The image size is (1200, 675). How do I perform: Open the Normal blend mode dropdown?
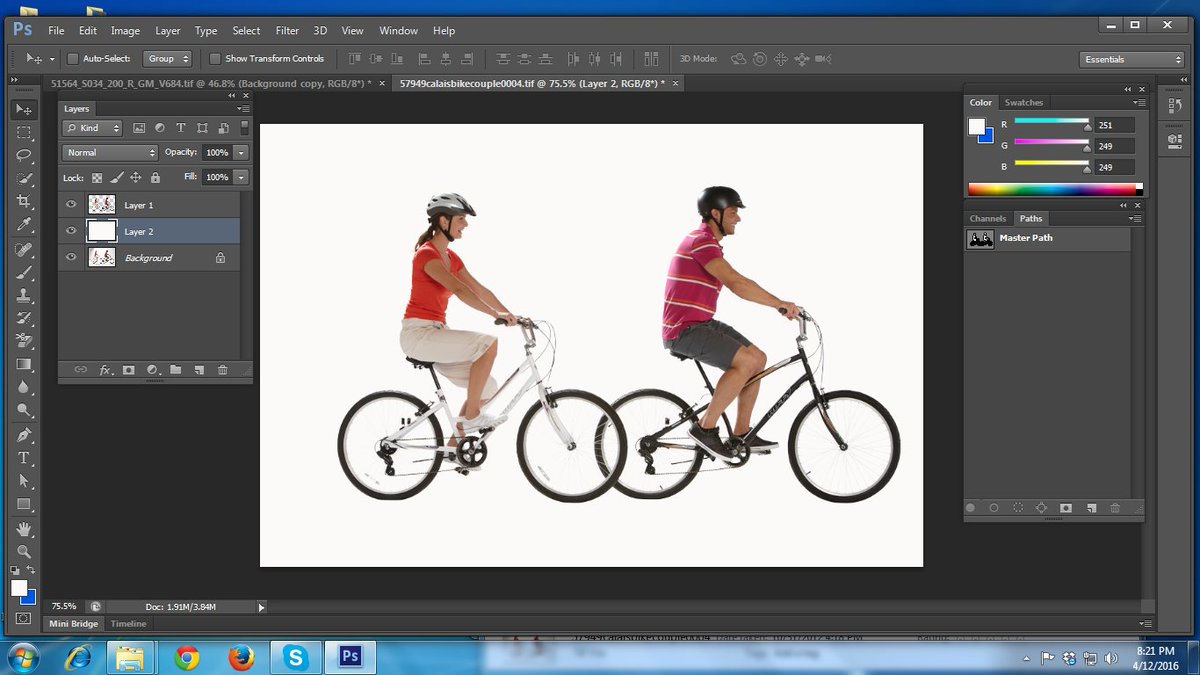tap(110, 153)
